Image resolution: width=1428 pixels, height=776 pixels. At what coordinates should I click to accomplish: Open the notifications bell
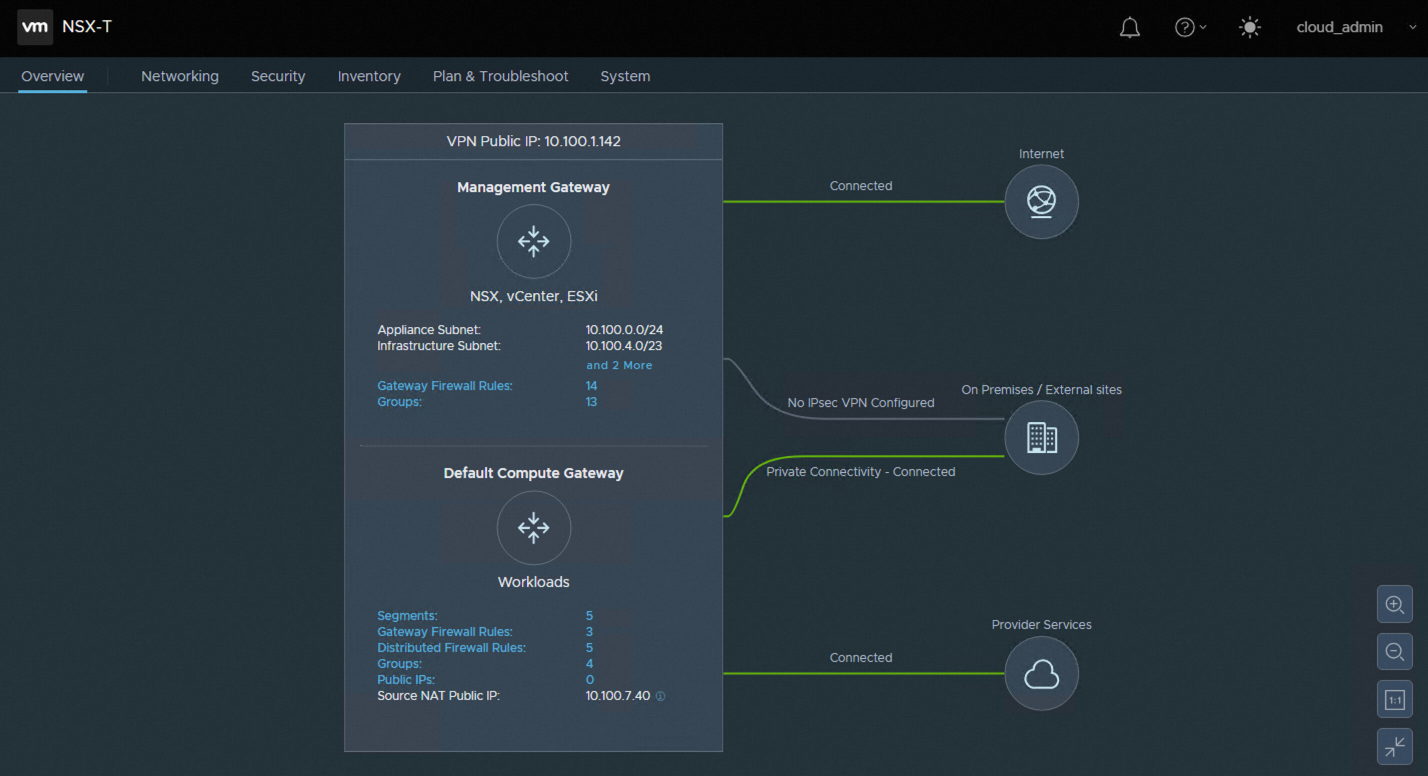click(x=1130, y=28)
